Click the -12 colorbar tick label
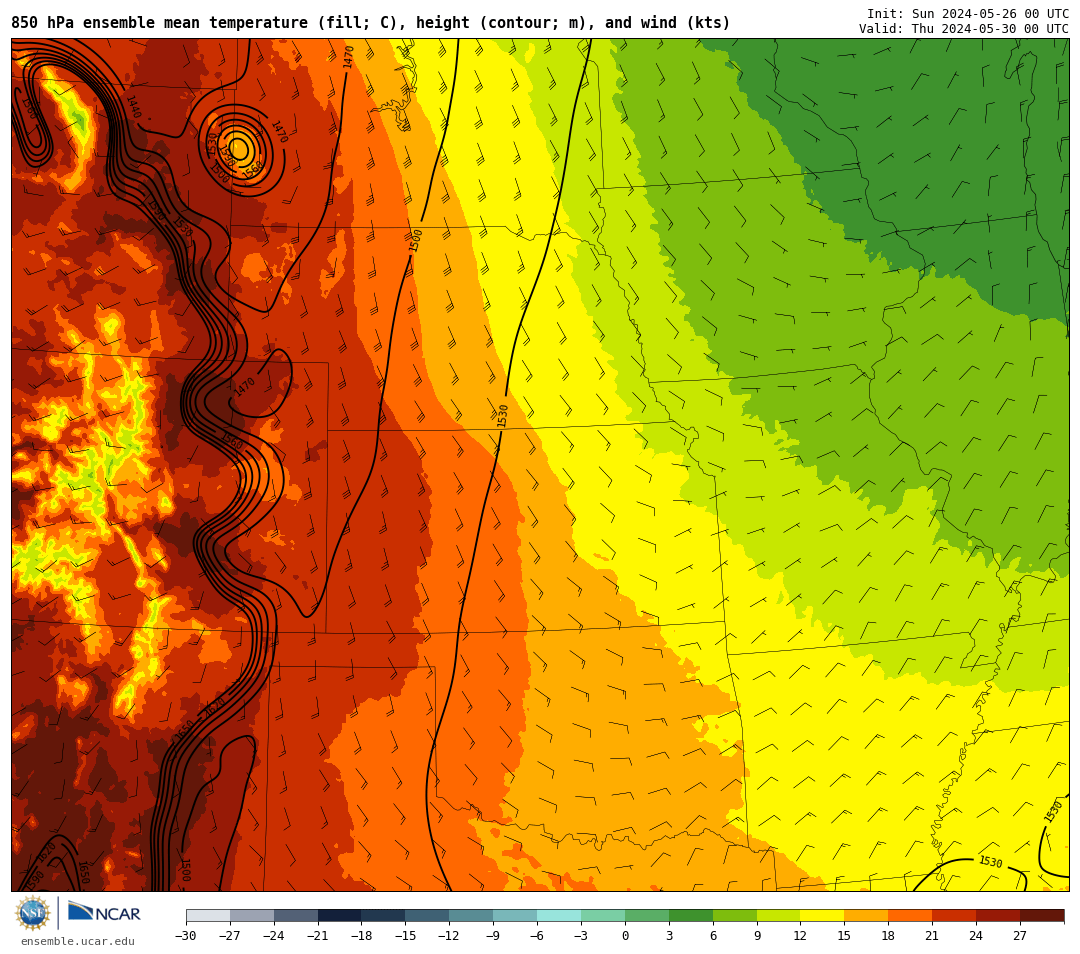The width and height of the screenshot is (1080, 954). coord(450,935)
